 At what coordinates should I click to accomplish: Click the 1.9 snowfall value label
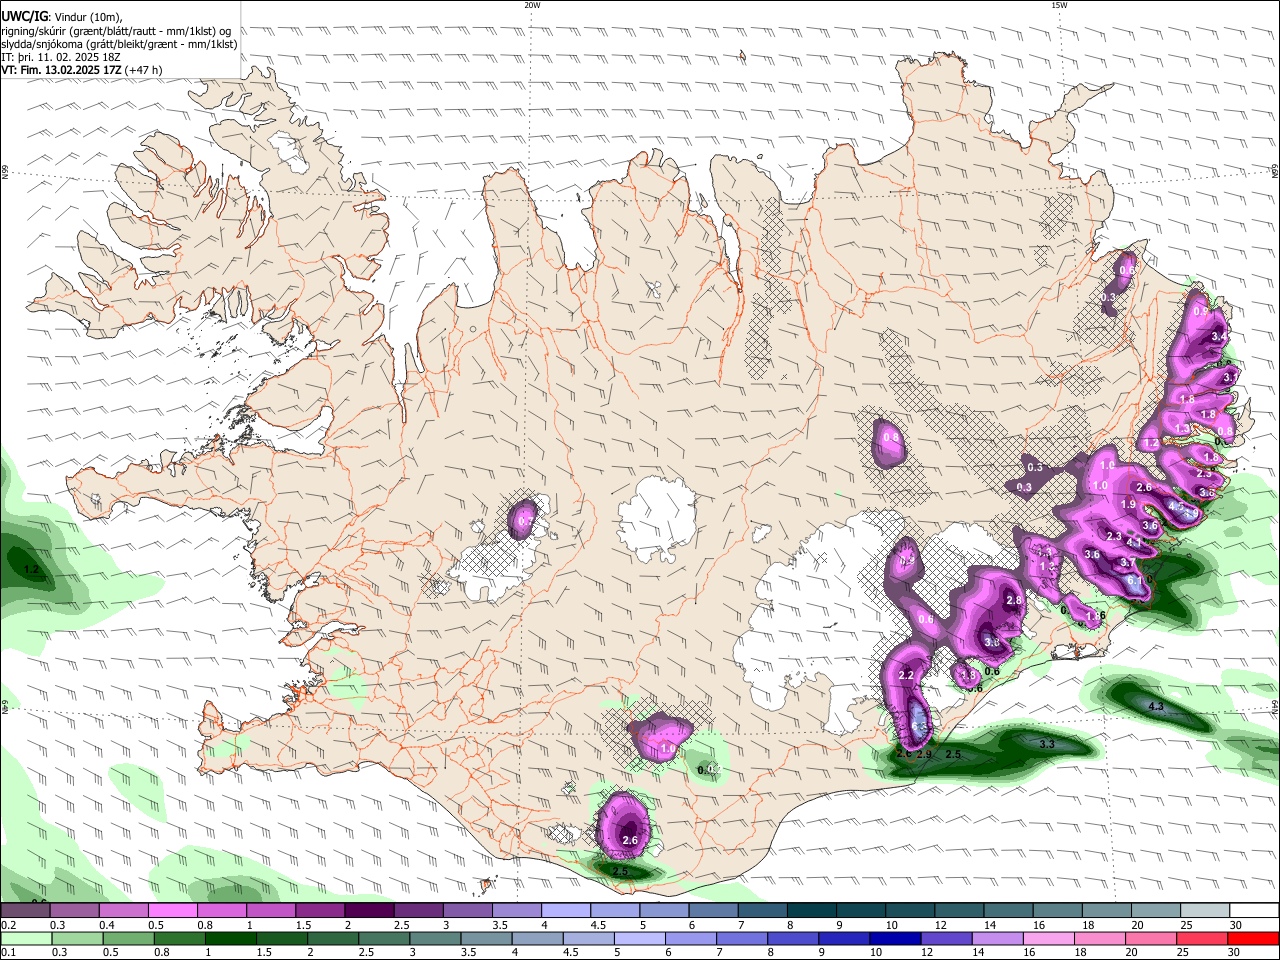(1128, 504)
